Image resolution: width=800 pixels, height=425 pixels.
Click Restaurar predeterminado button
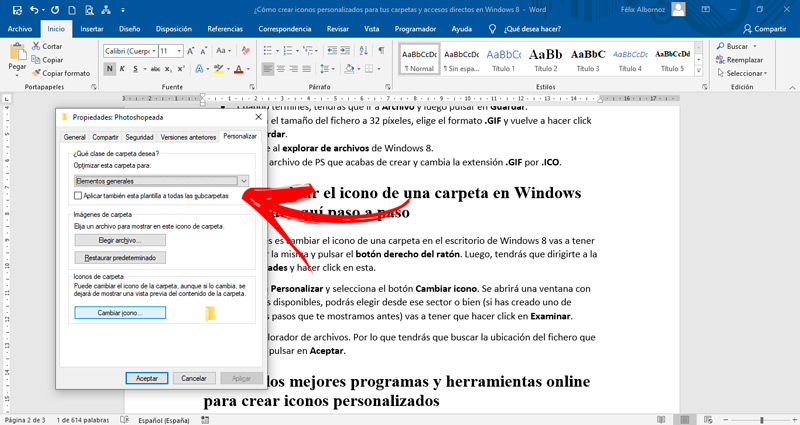click(120, 258)
